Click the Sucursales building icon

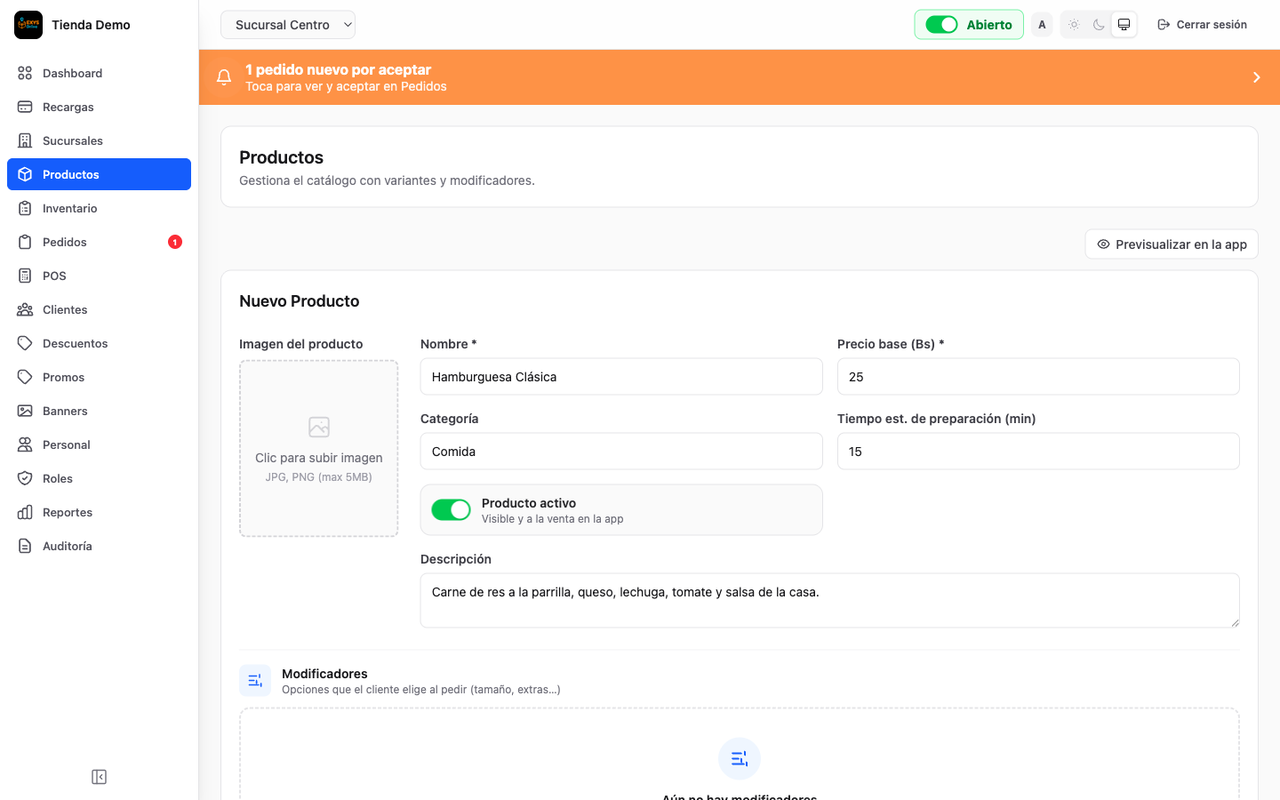(25, 141)
